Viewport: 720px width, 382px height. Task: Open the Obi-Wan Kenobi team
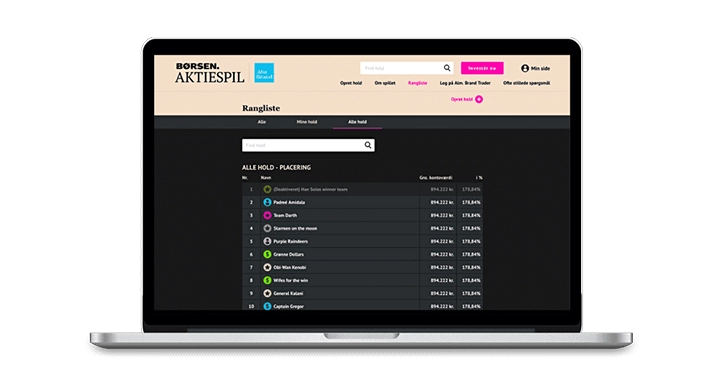pos(290,267)
